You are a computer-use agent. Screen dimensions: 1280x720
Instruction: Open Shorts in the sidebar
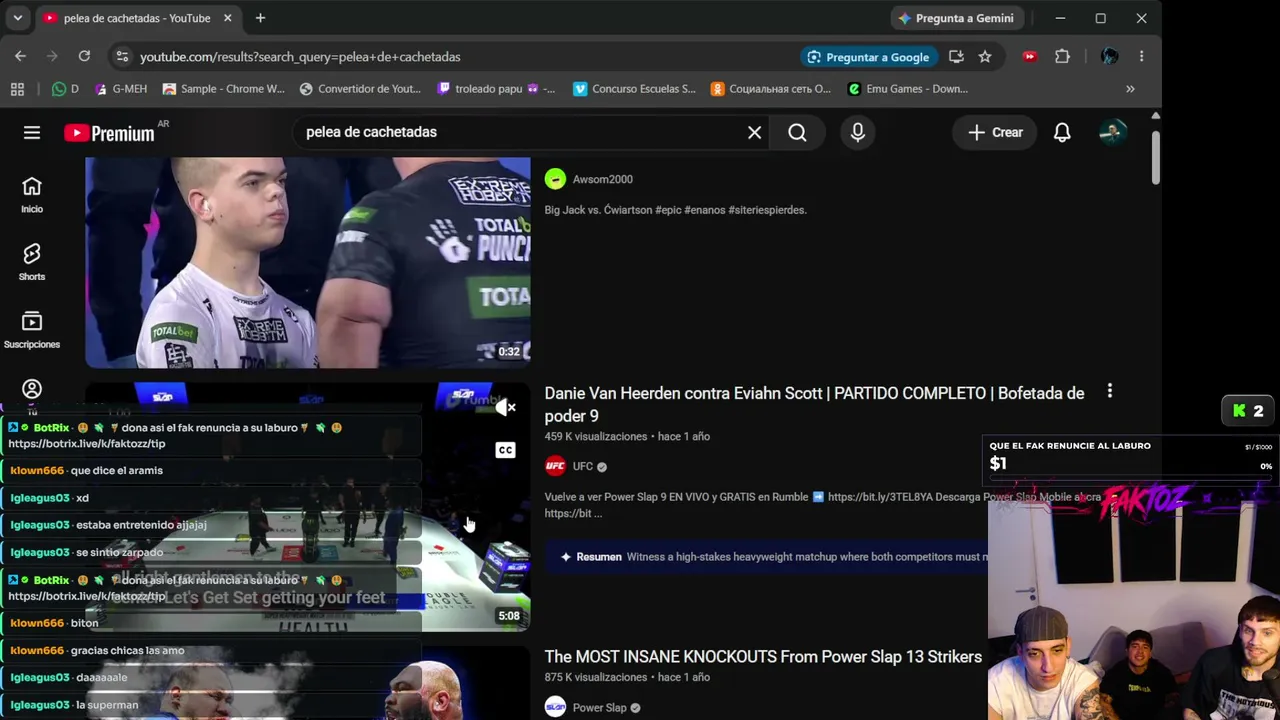[x=32, y=262]
